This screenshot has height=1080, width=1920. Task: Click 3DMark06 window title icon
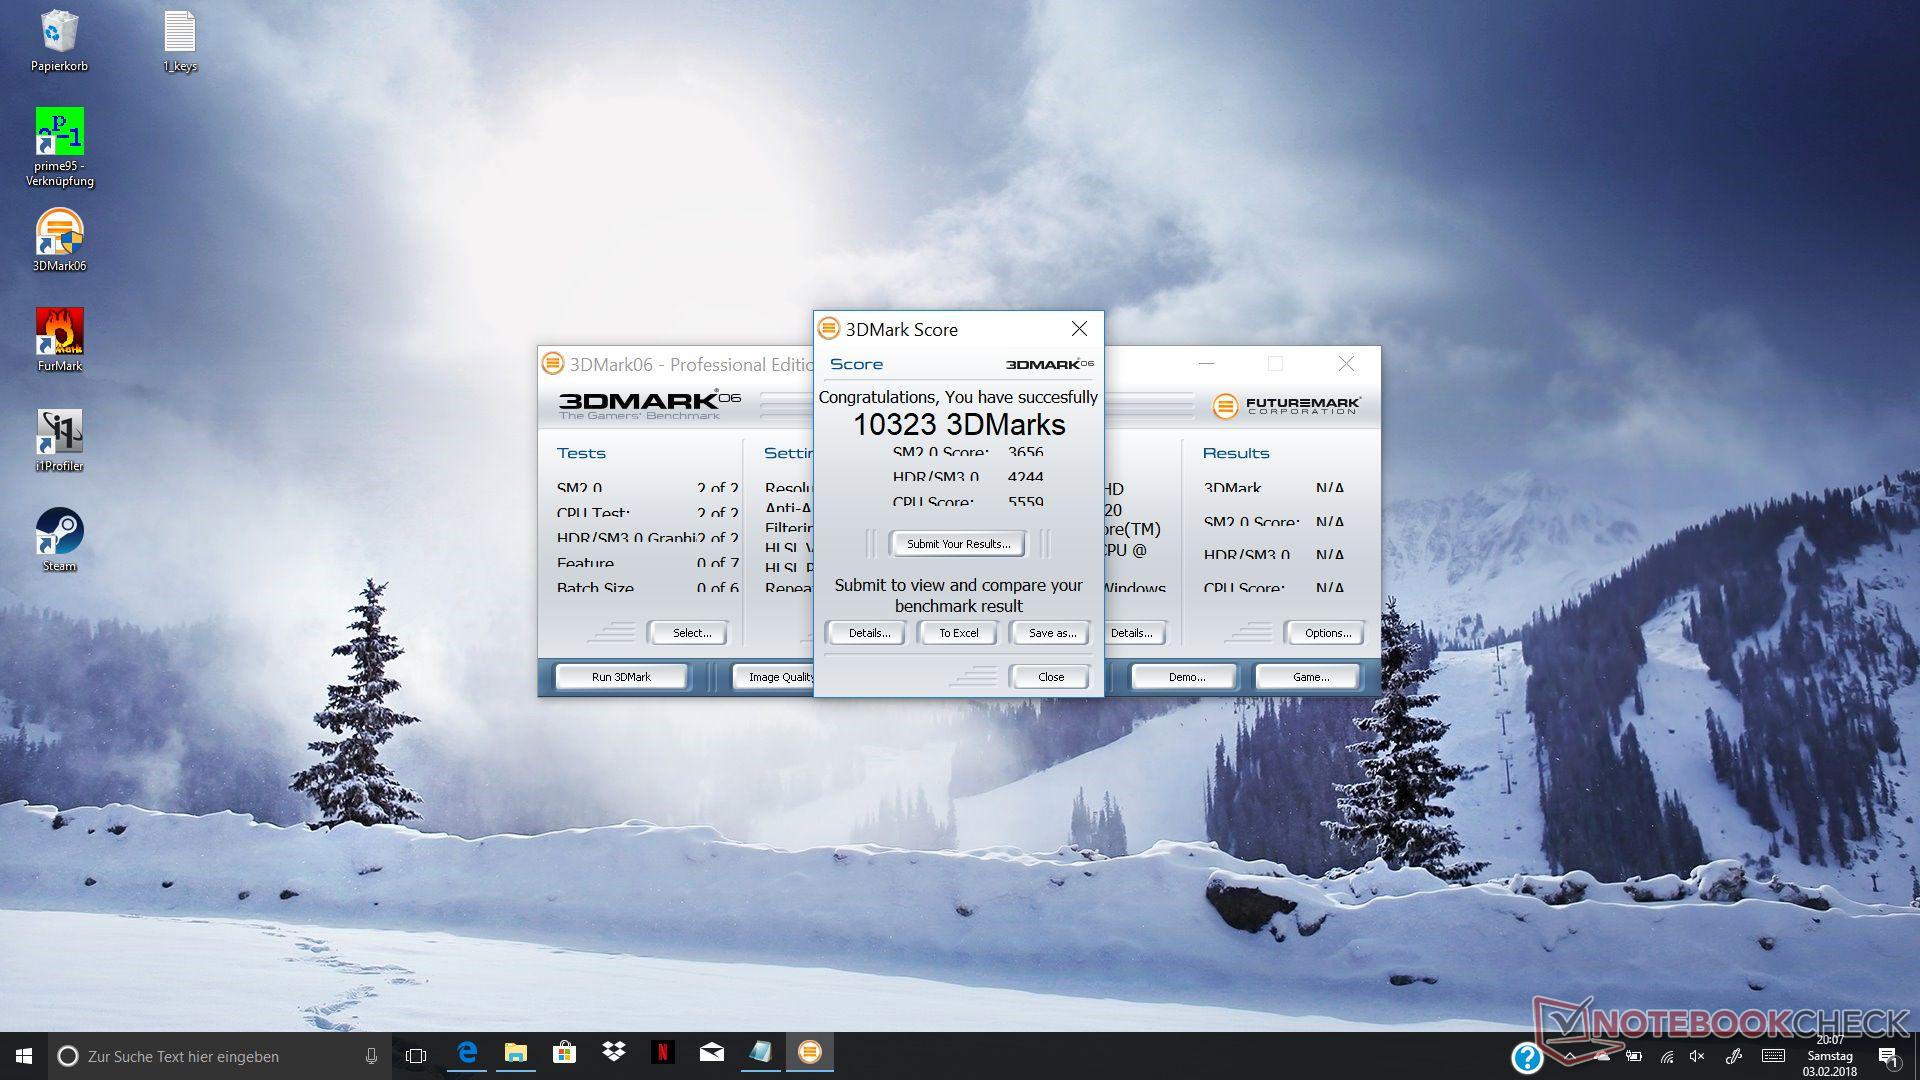click(x=552, y=364)
